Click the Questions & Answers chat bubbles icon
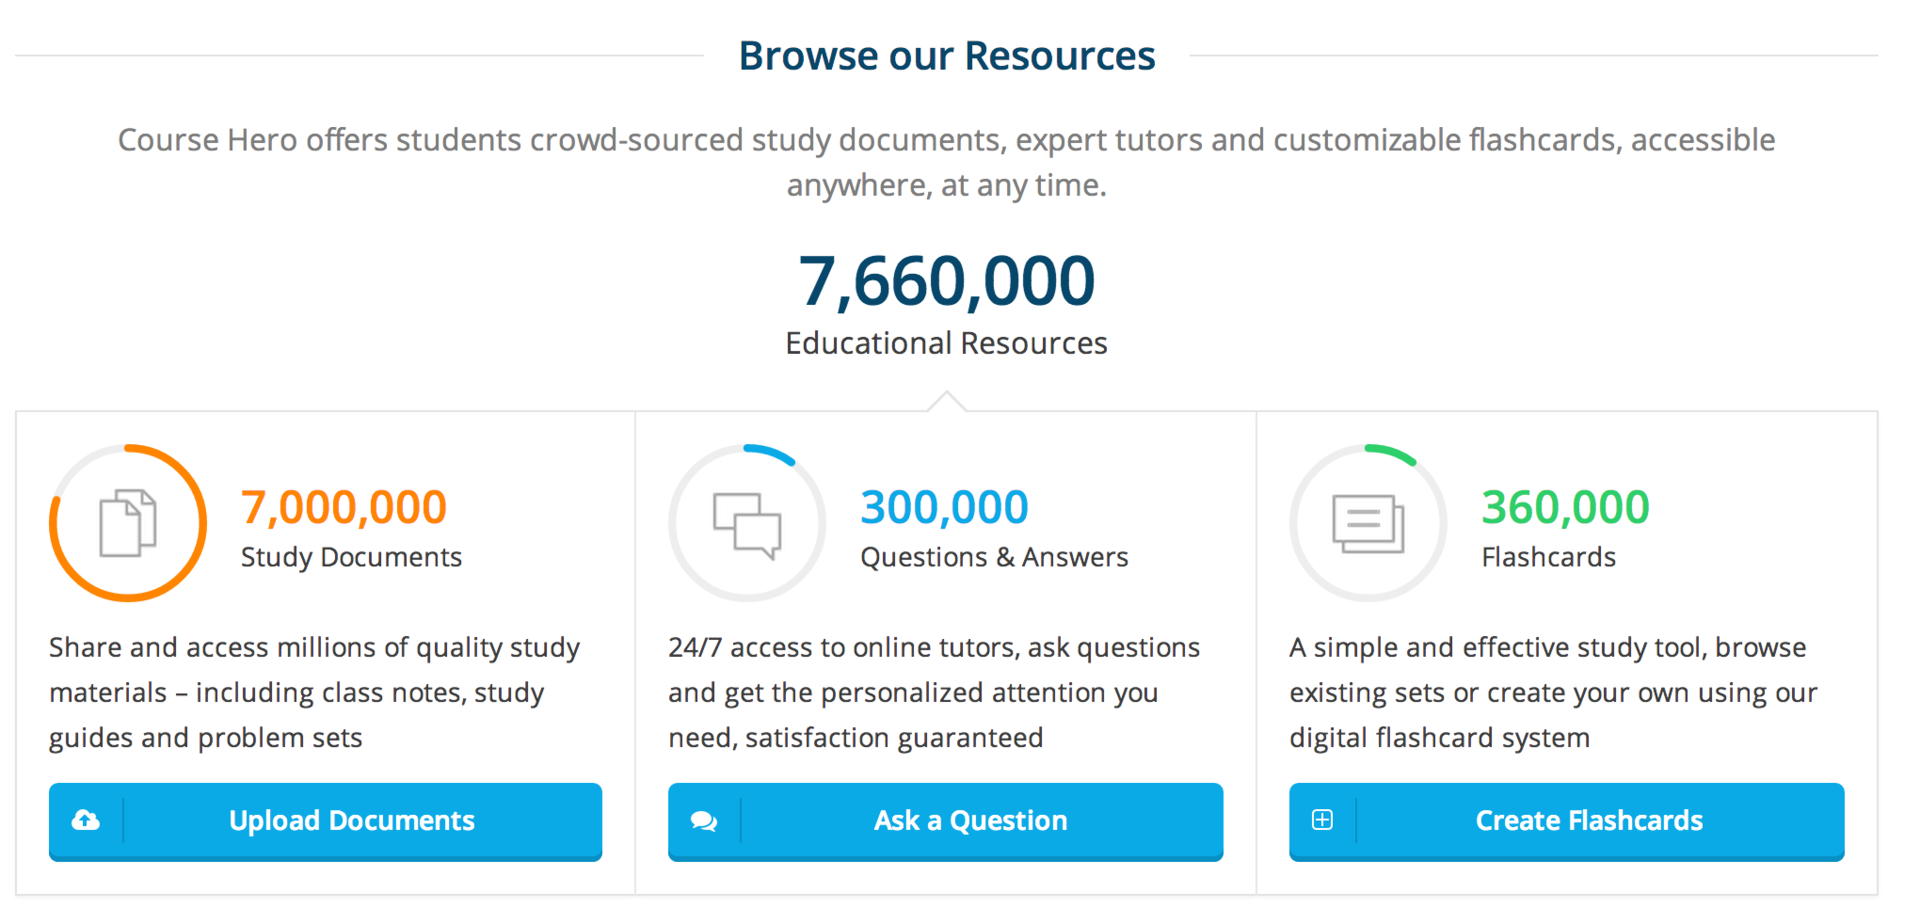Image resolution: width=1920 pixels, height=924 pixels. pyautogui.click(x=747, y=524)
